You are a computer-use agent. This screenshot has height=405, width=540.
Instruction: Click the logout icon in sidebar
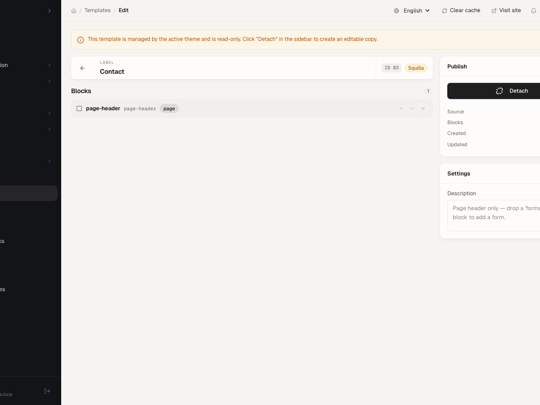[x=47, y=391]
